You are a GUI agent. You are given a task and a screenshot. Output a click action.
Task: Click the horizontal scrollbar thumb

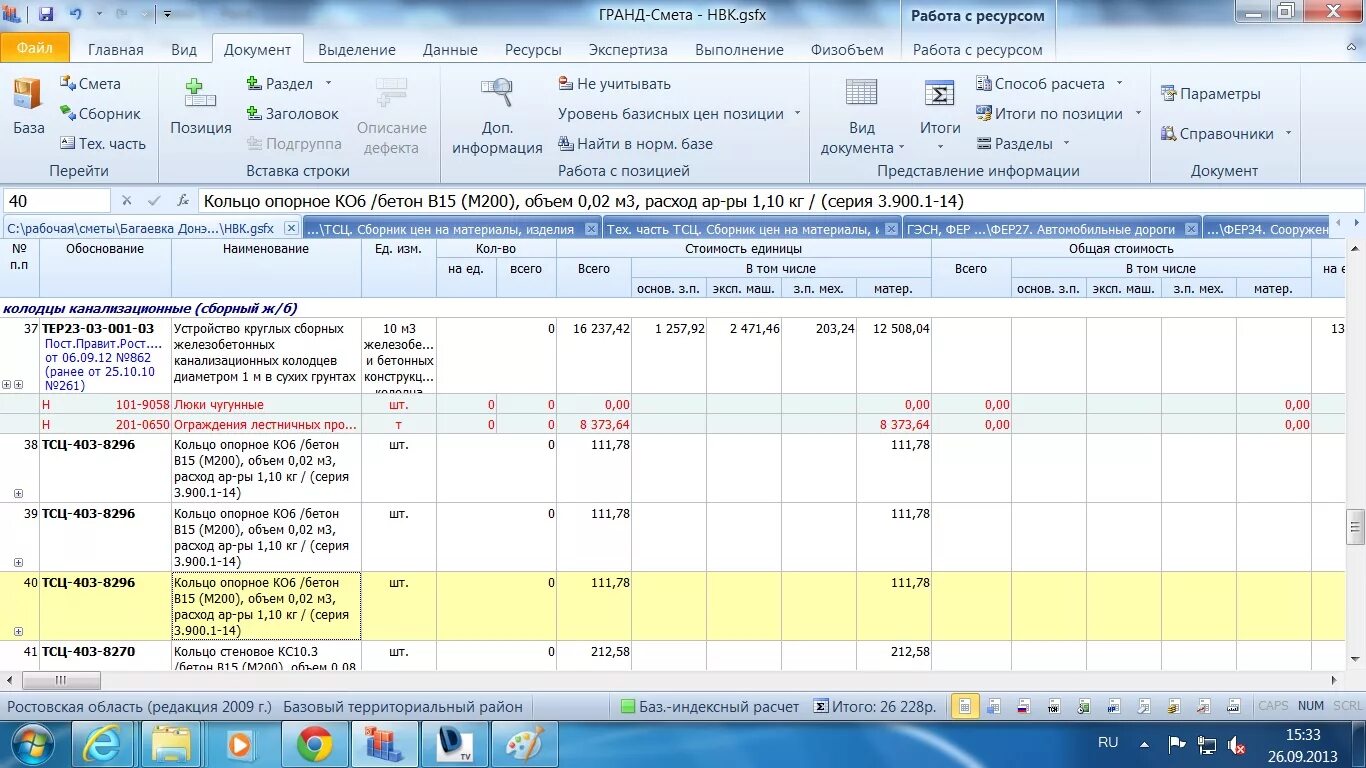point(61,680)
